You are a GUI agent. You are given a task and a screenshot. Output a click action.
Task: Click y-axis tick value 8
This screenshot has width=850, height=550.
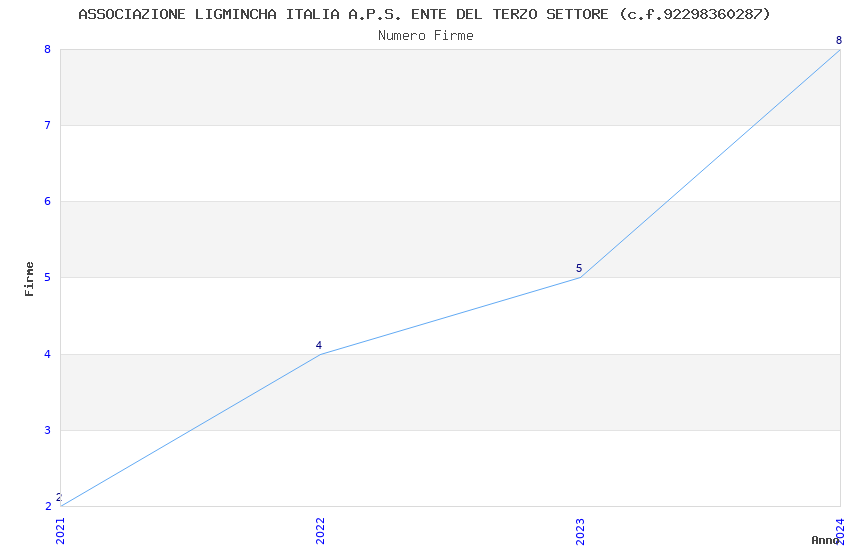[48, 49]
